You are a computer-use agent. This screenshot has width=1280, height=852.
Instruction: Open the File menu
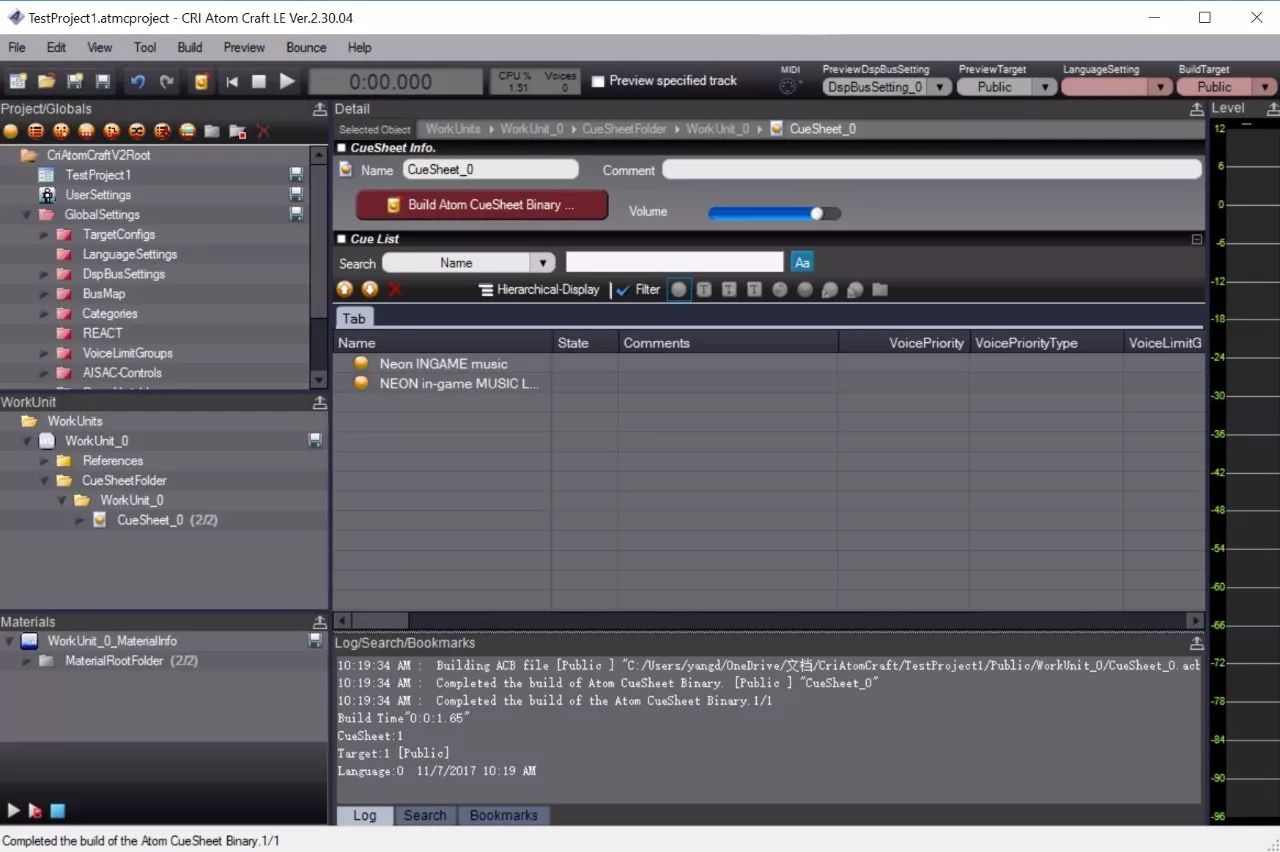(x=17, y=47)
